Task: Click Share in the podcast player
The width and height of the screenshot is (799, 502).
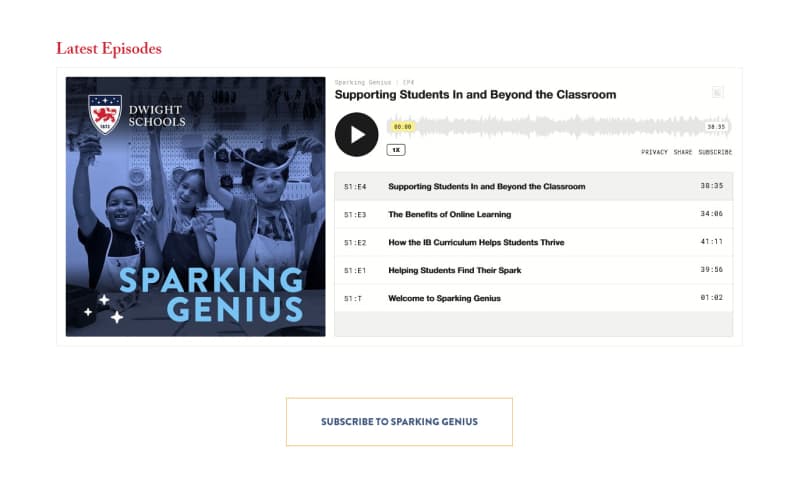Action: pyautogui.click(x=682, y=152)
